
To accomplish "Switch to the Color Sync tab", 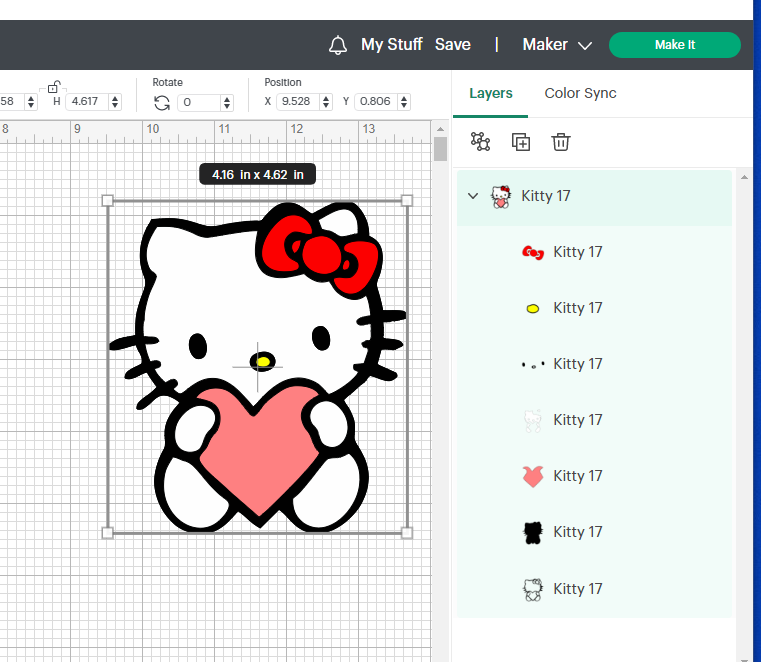I will (x=580, y=93).
